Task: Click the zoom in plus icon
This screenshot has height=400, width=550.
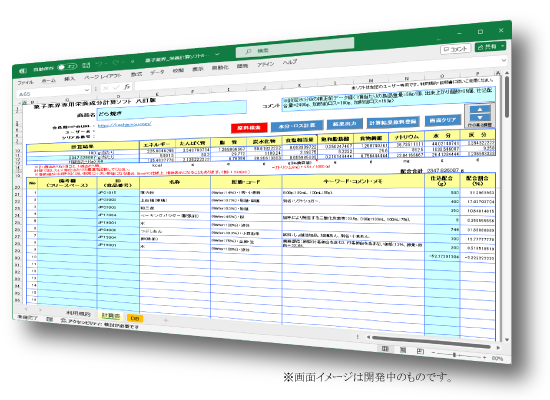Action: [x=484, y=358]
